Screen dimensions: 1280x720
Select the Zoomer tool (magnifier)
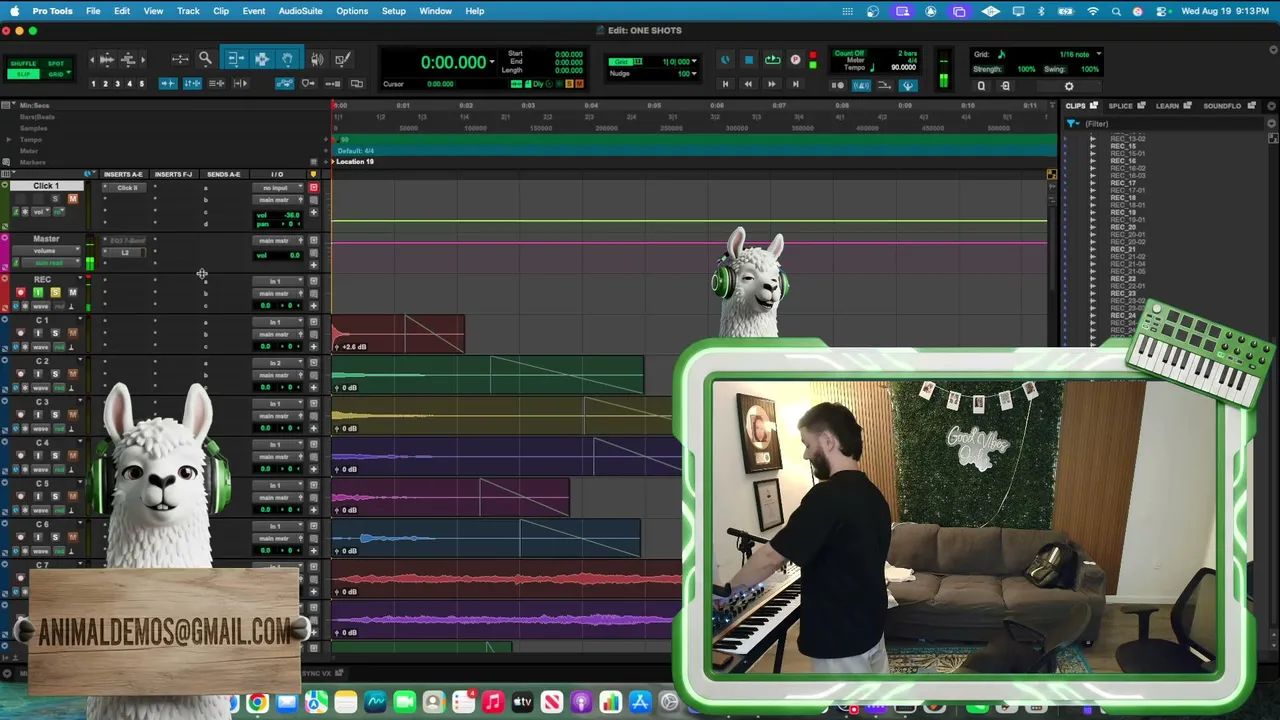[x=205, y=59]
